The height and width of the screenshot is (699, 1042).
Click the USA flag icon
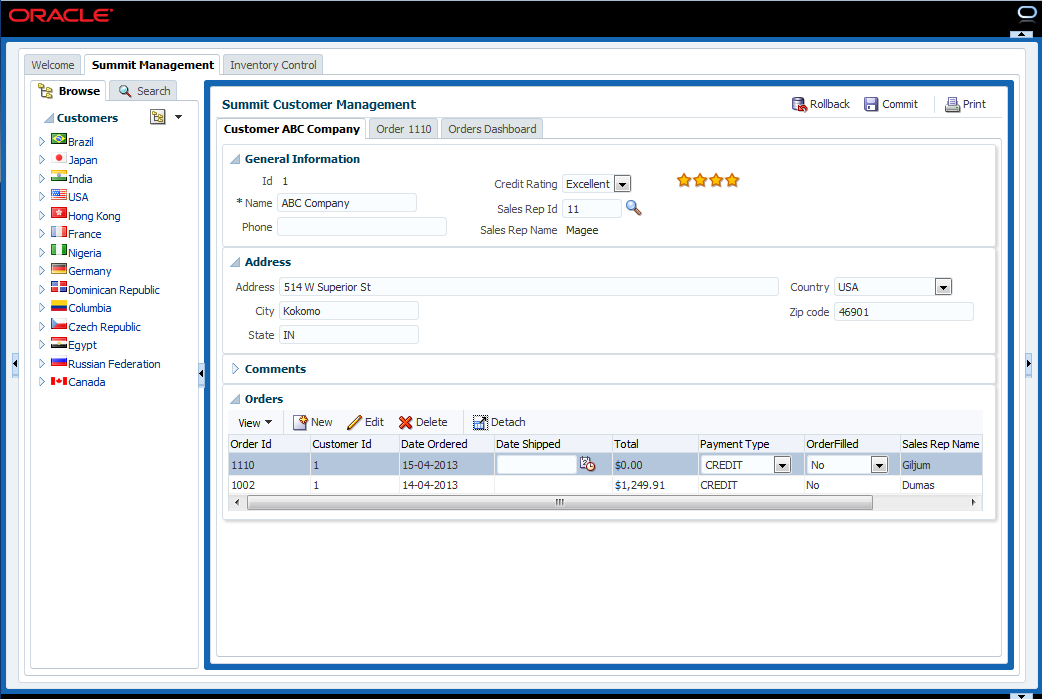coord(59,195)
